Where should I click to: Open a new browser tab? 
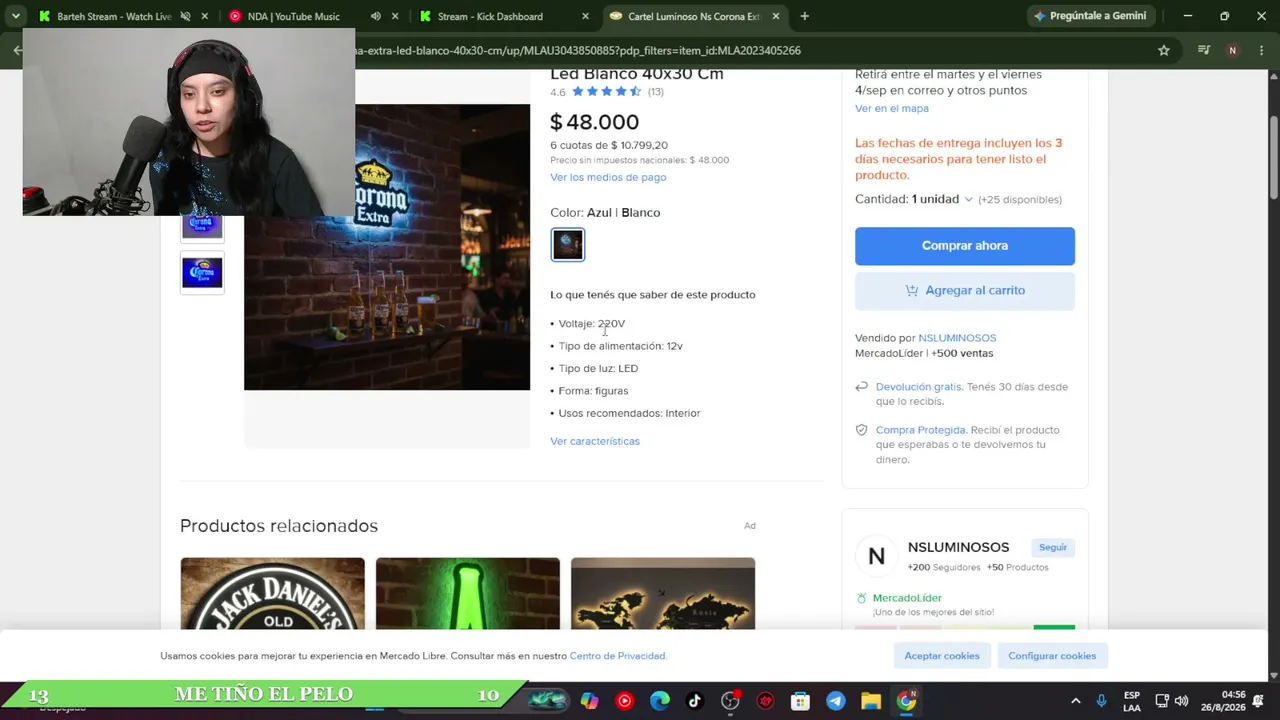[804, 16]
